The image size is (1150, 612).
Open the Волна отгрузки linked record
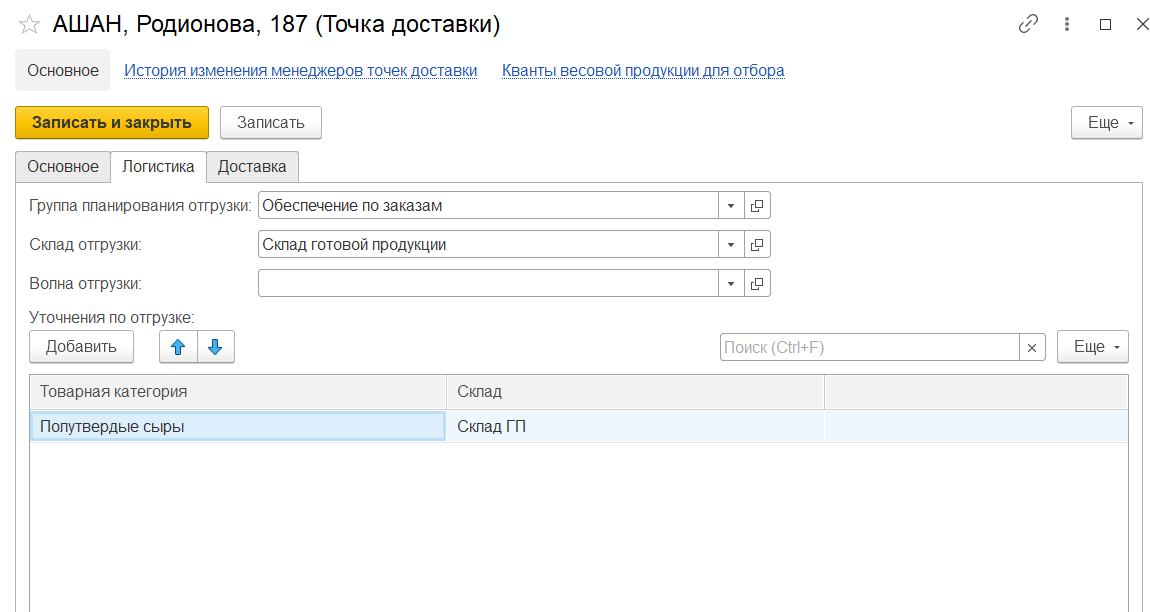point(757,284)
